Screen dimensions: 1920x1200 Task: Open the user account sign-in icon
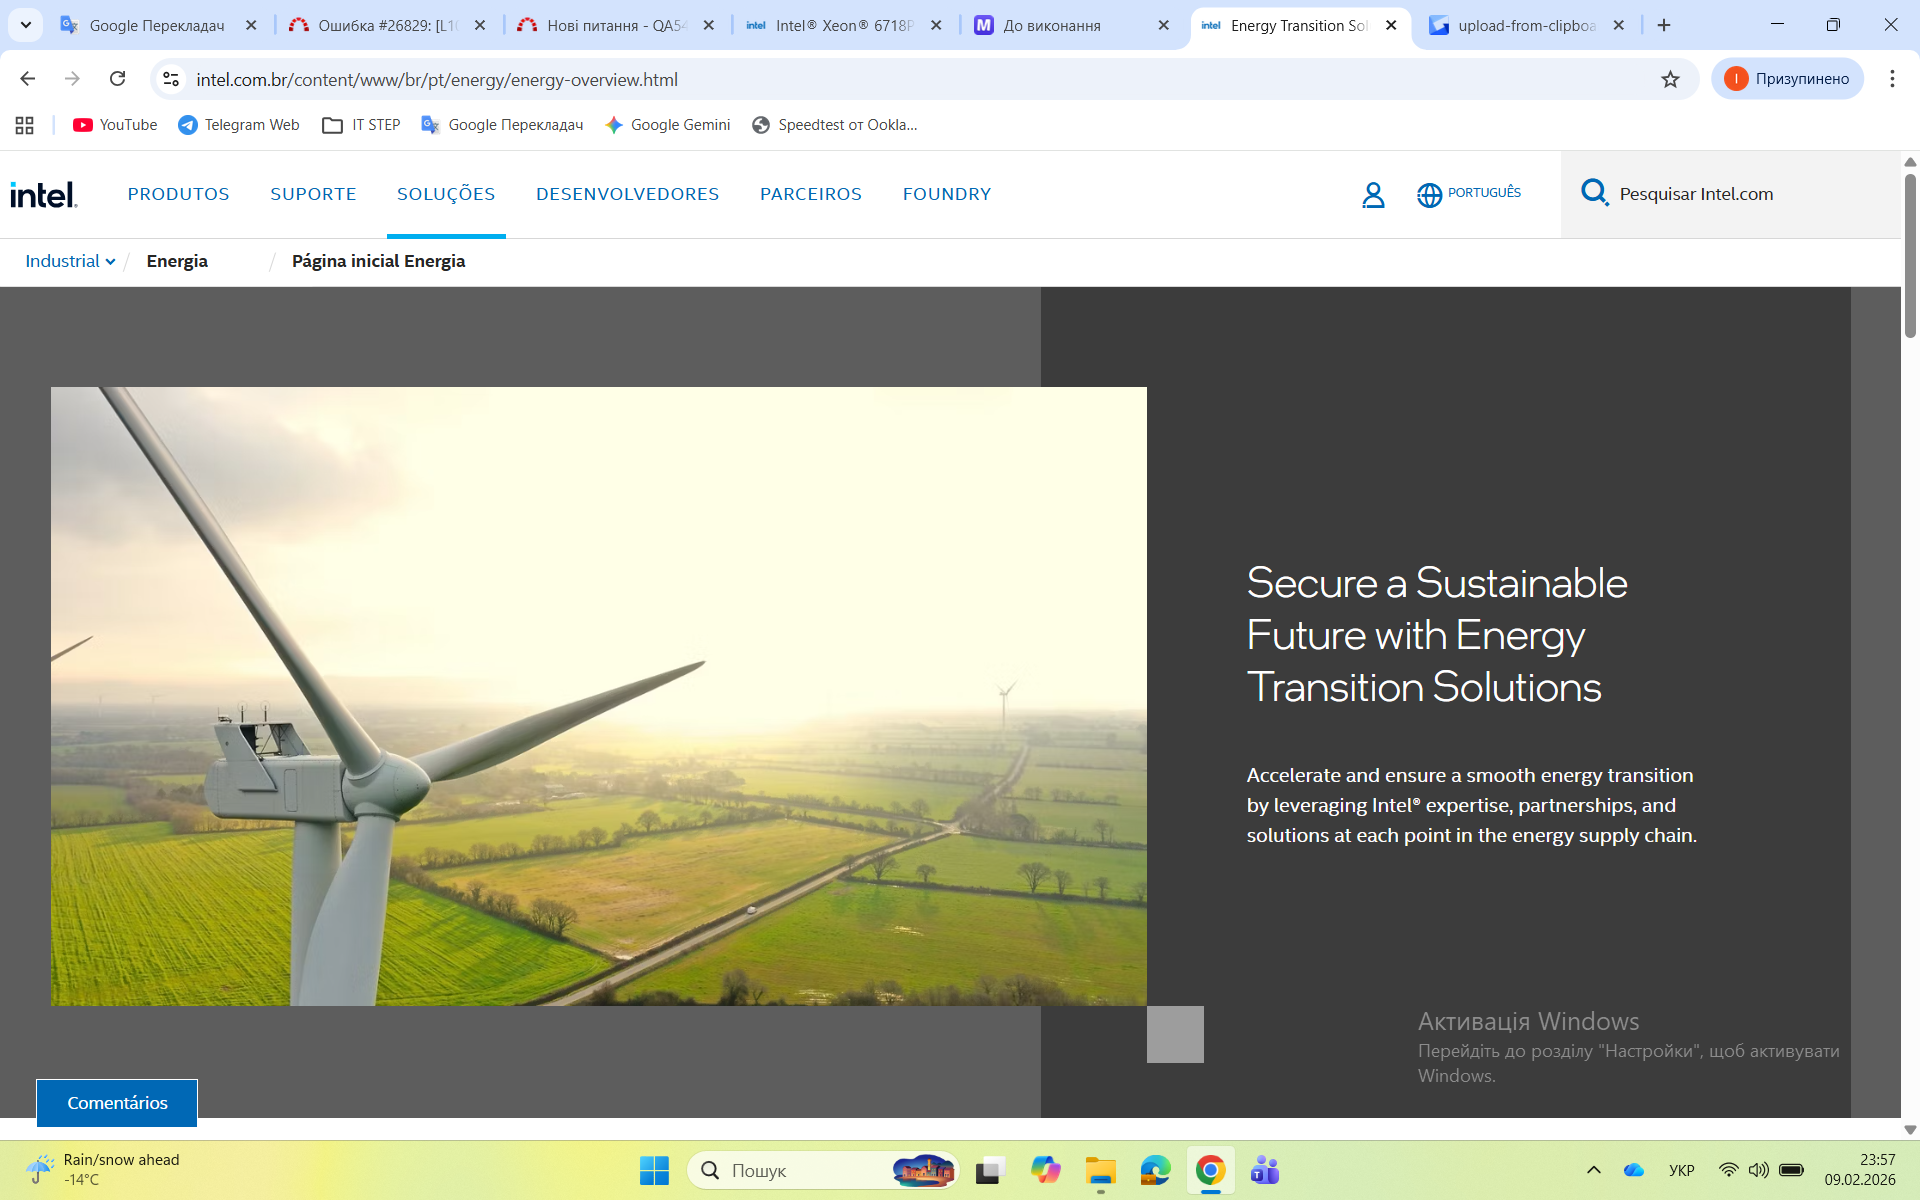pyautogui.click(x=1373, y=194)
